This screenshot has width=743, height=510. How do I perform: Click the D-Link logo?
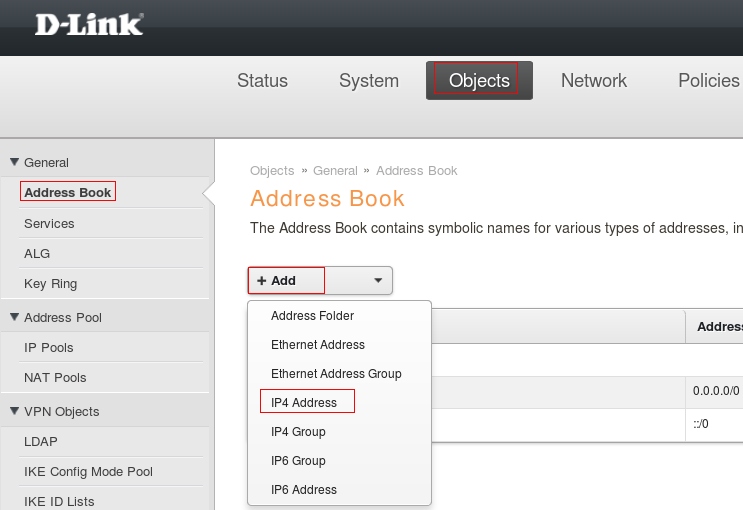[88, 24]
